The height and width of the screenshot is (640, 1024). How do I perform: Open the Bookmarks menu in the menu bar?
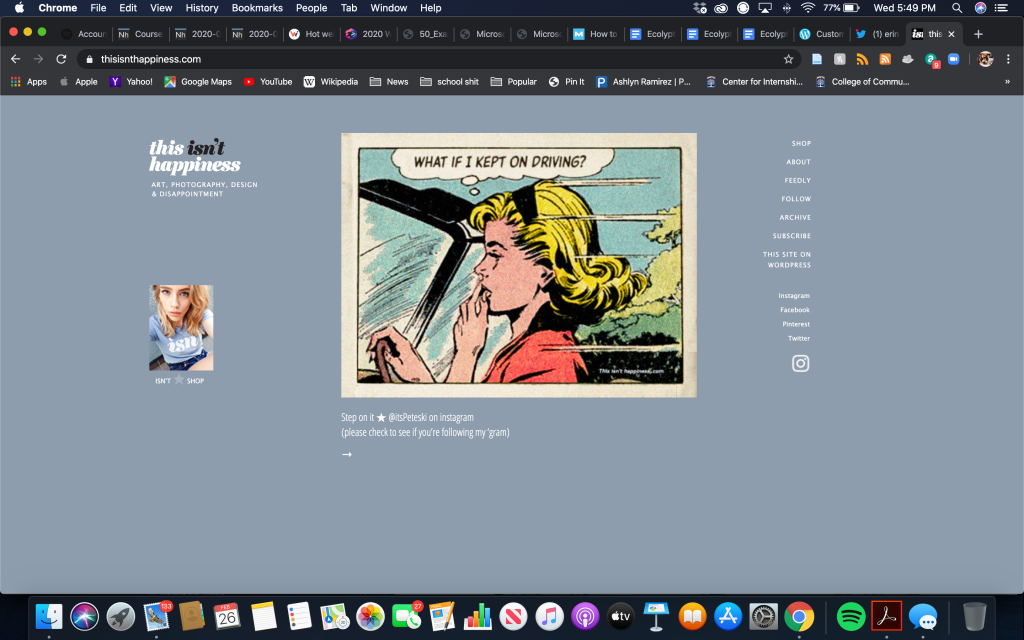tap(257, 8)
